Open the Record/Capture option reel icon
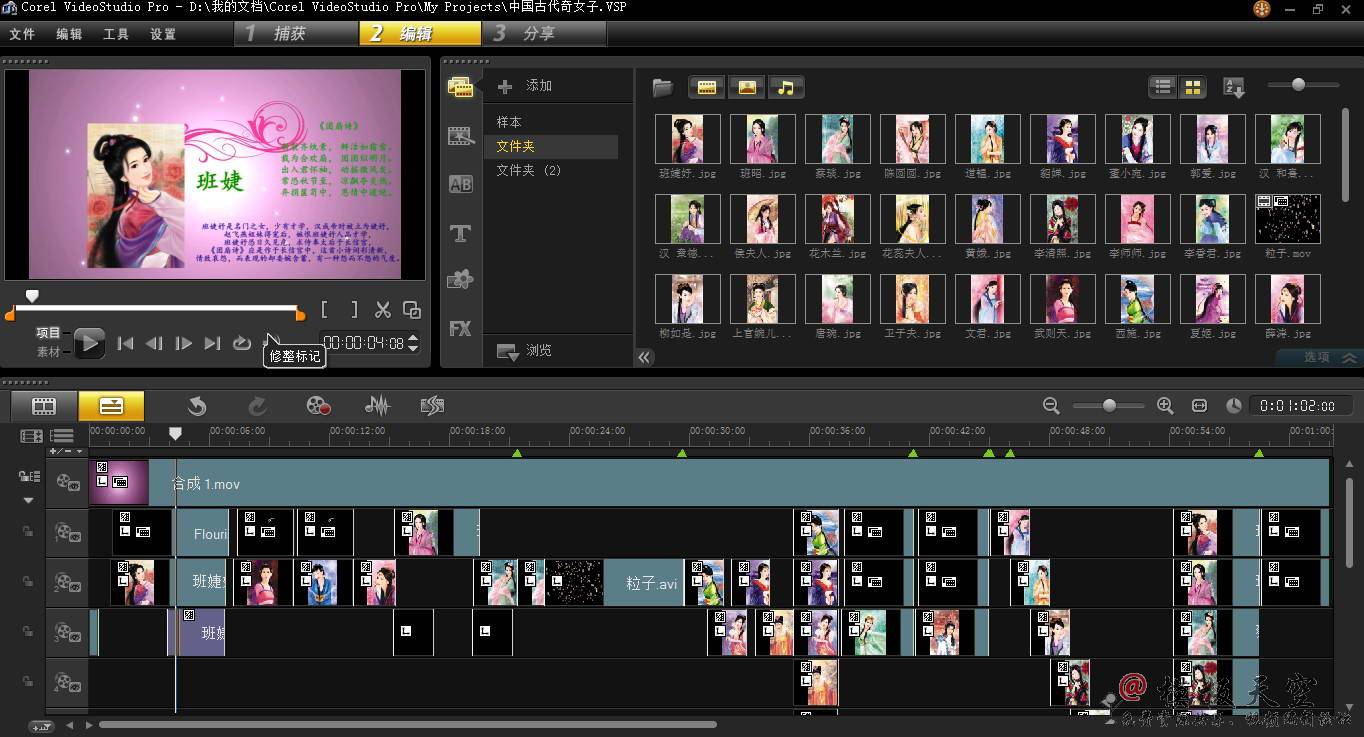The height and width of the screenshot is (737, 1364). coord(318,405)
